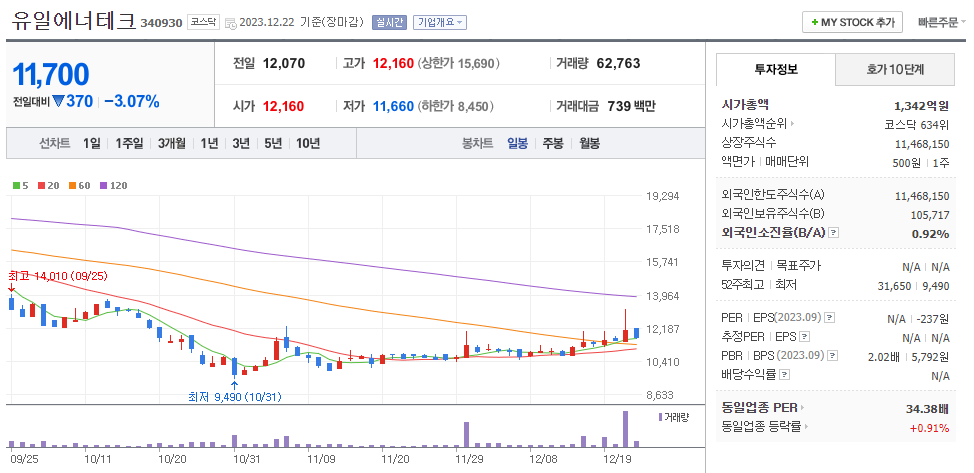974x473 pixels.
Task: Click the green plus in MY STOCK 추가
Action: [x=814, y=22]
